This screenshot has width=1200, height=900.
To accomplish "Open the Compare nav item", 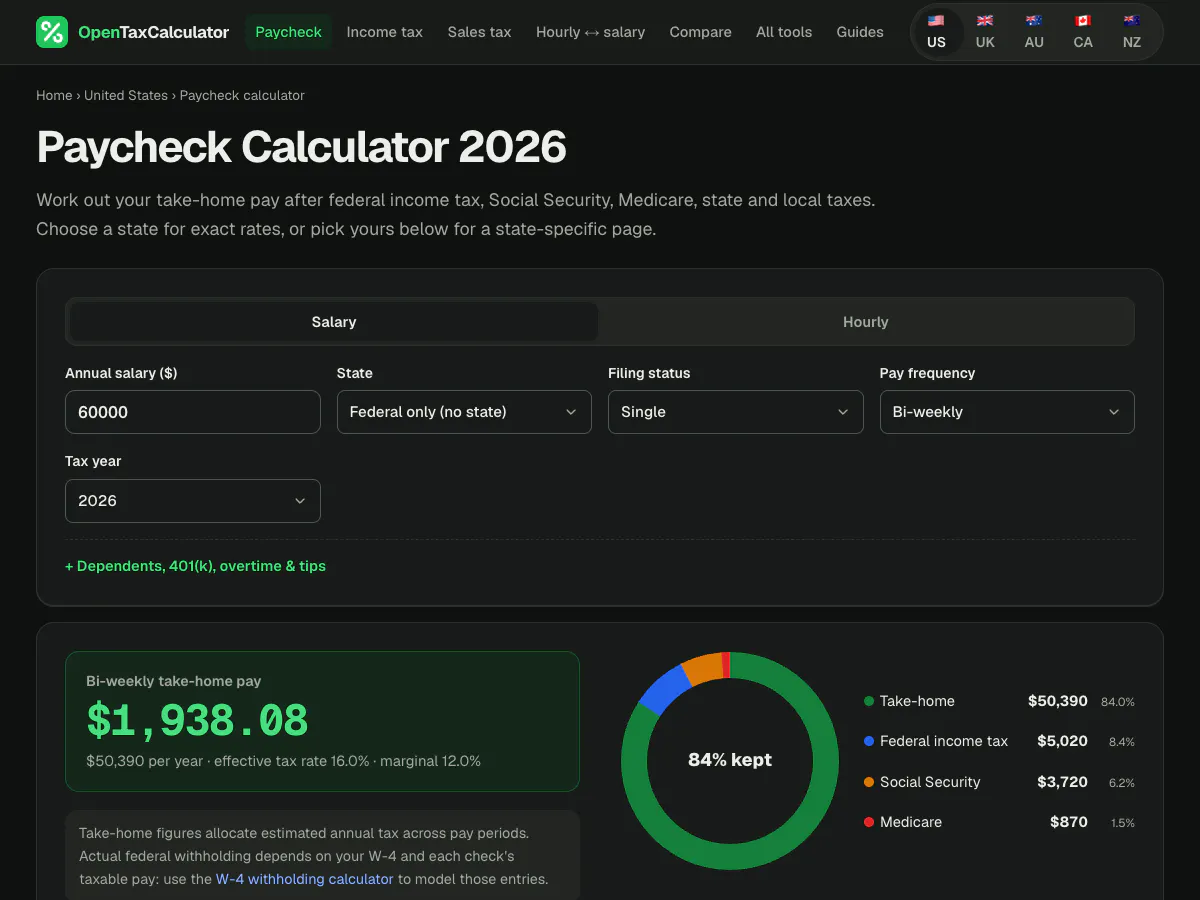I will (x=700, y=32).
